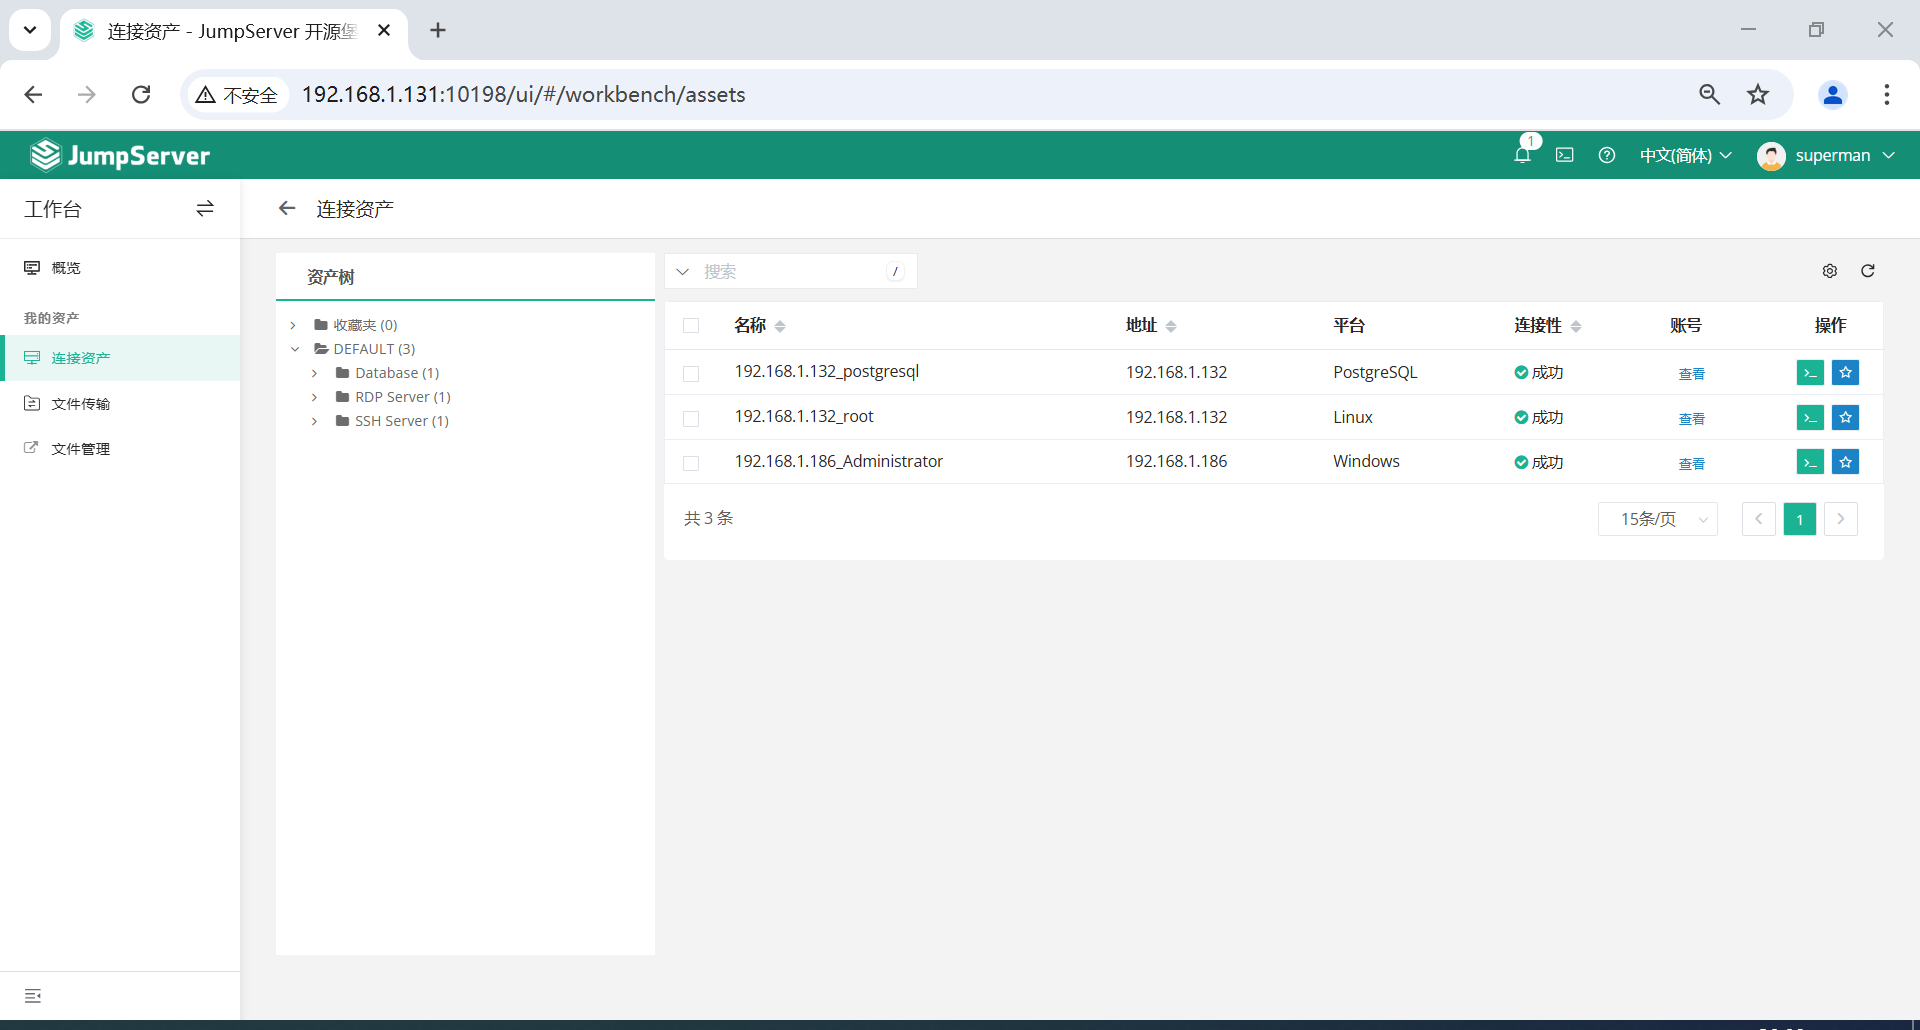Click the 192.168.1.186_Administrator asset name
1920x1030 pixels.
(x=839, y=461)
